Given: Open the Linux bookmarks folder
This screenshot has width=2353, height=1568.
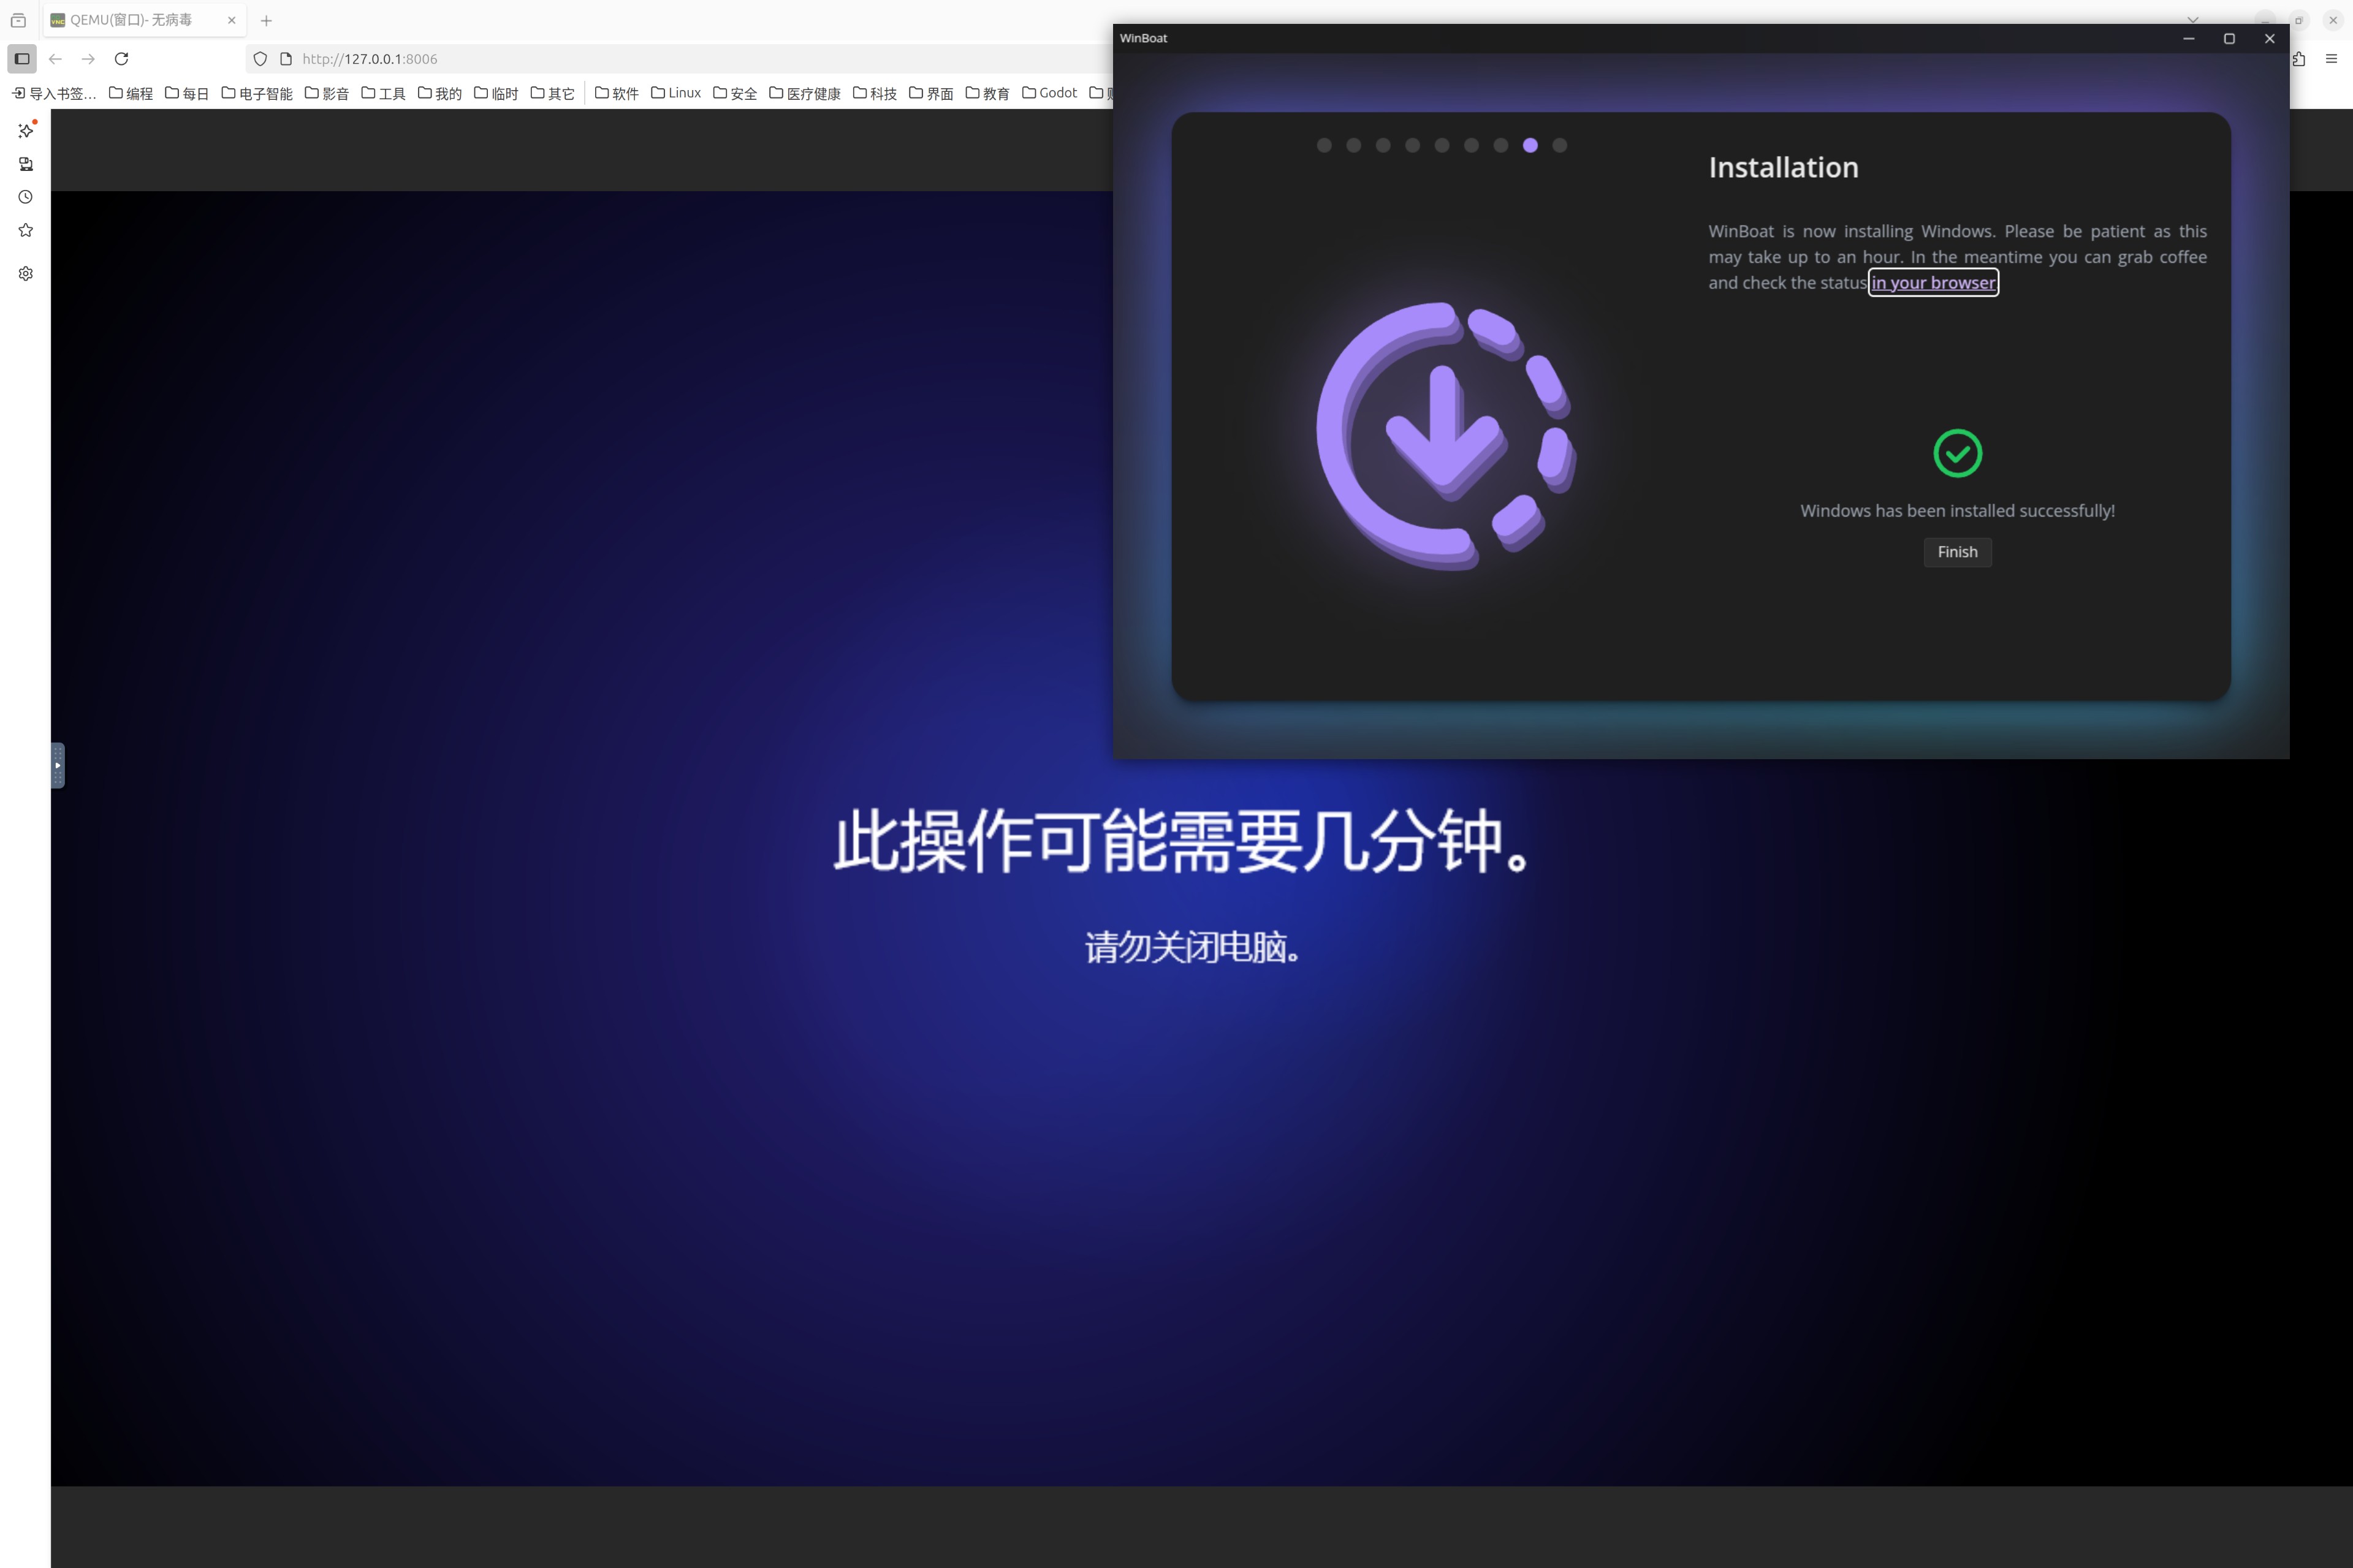Looking at the screenshot, I should tap(676, 93).
